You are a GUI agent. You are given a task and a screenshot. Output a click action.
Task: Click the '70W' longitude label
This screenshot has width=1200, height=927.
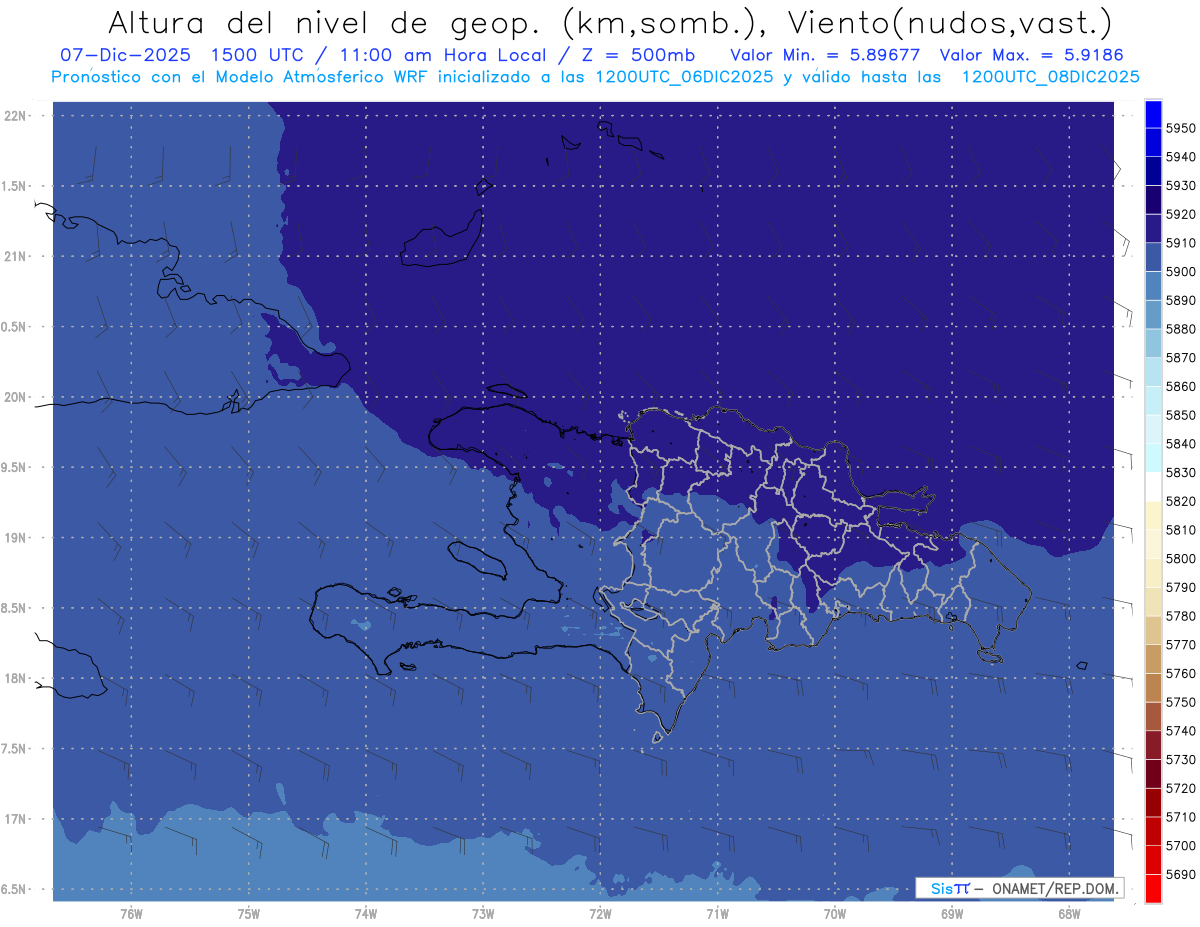tap(835, 914)
